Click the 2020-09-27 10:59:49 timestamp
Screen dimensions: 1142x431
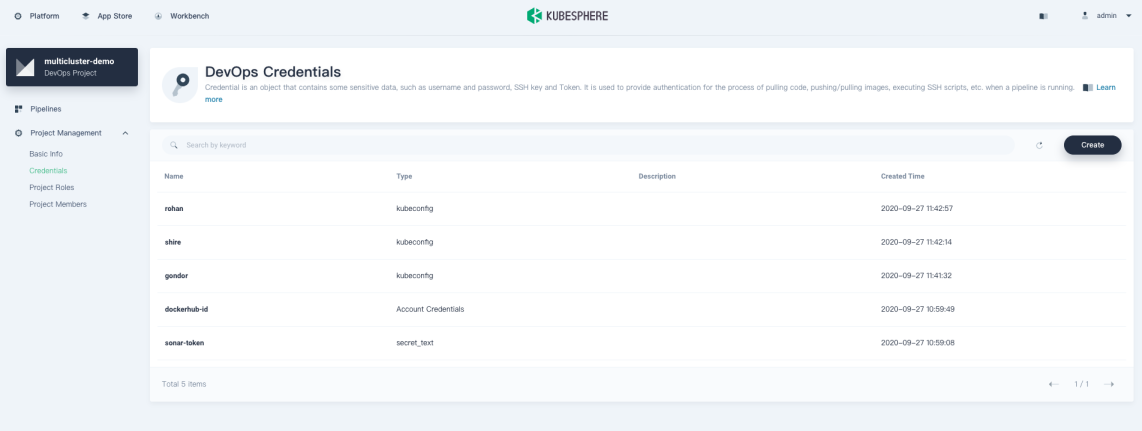pos(918,309)
